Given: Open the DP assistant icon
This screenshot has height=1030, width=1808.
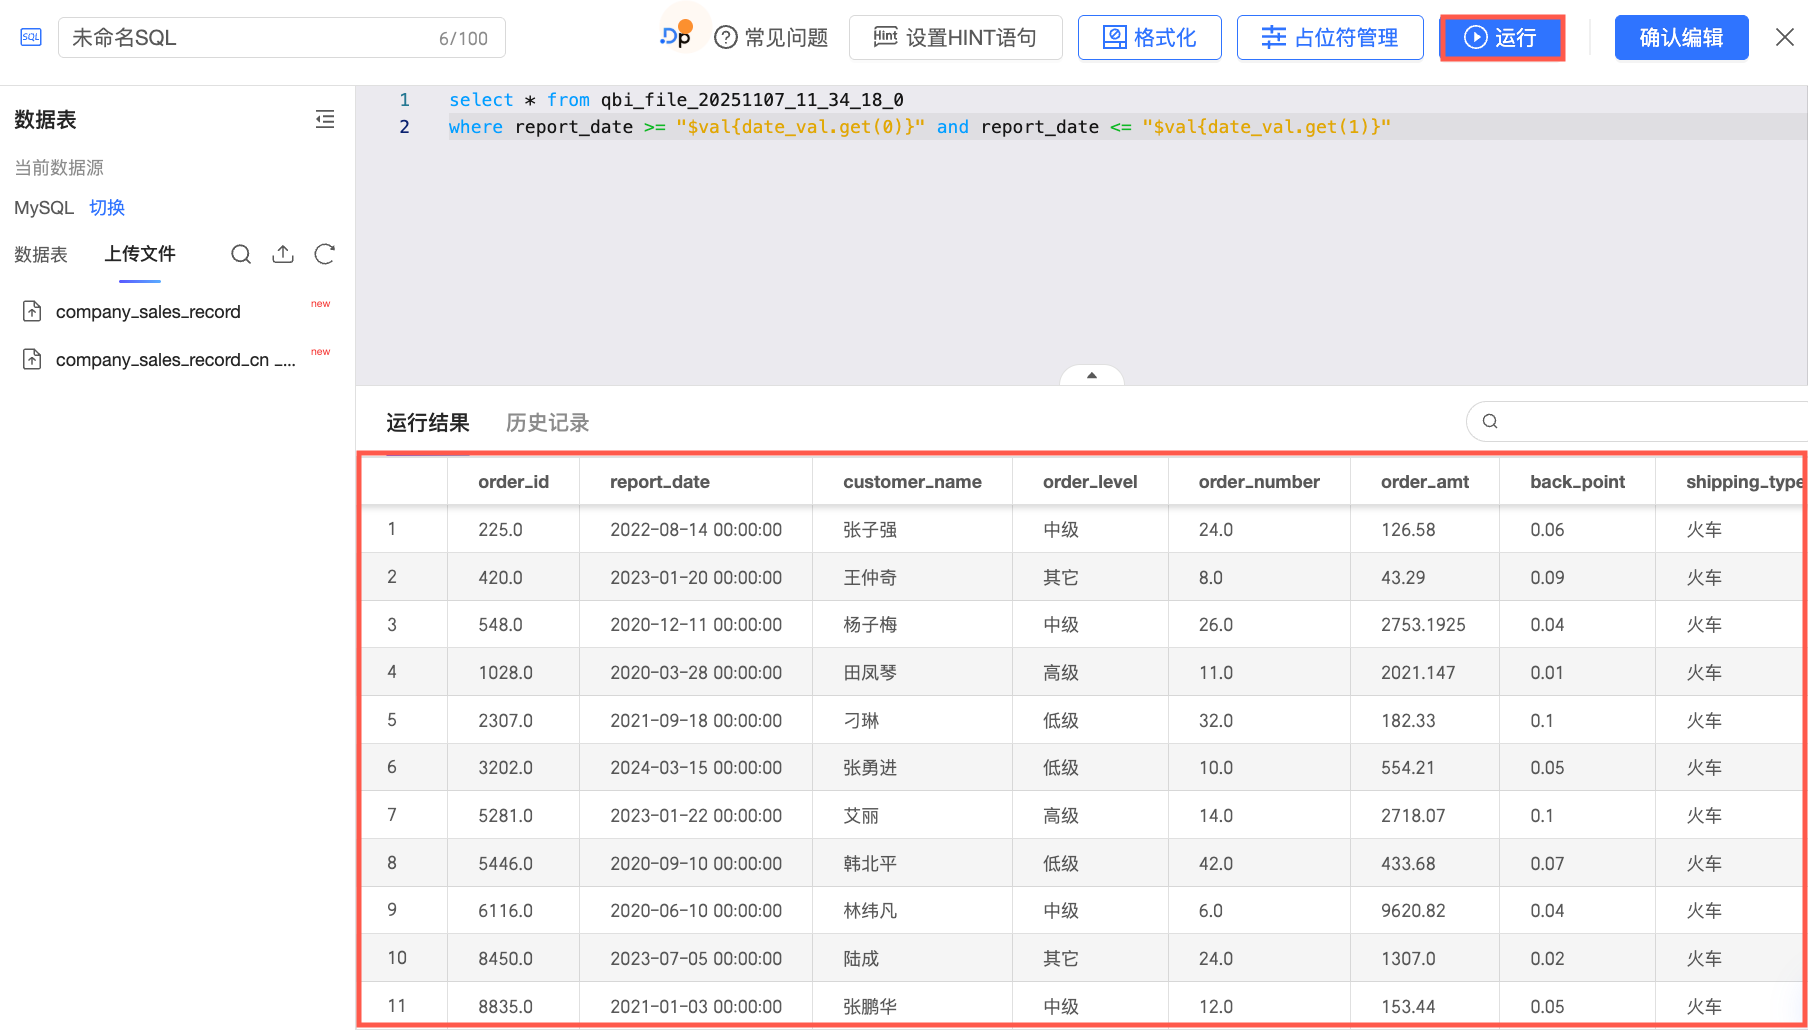Looking at the screenshot, I should pyautogui.click(x=677, y=37).
